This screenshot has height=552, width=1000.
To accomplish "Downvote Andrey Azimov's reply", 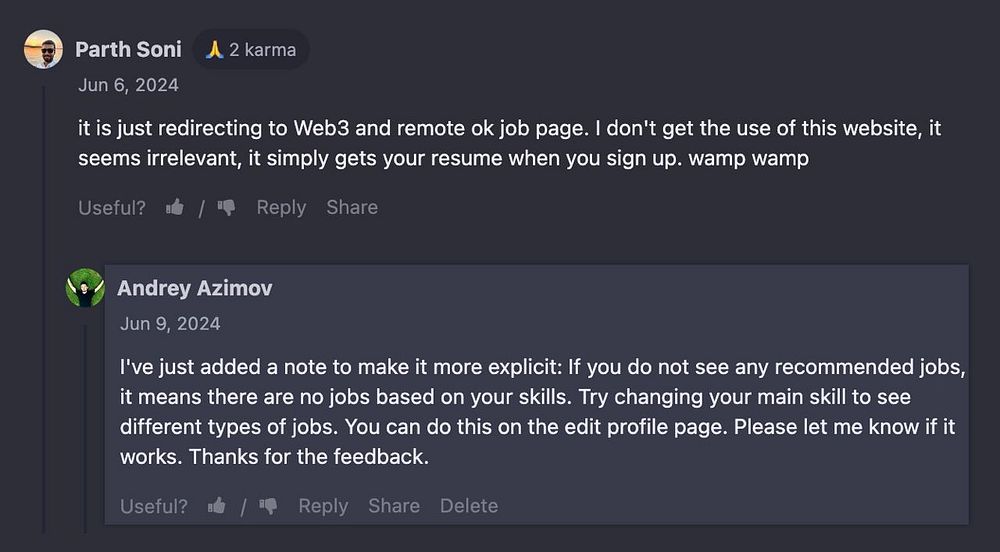I will point(268,507).
